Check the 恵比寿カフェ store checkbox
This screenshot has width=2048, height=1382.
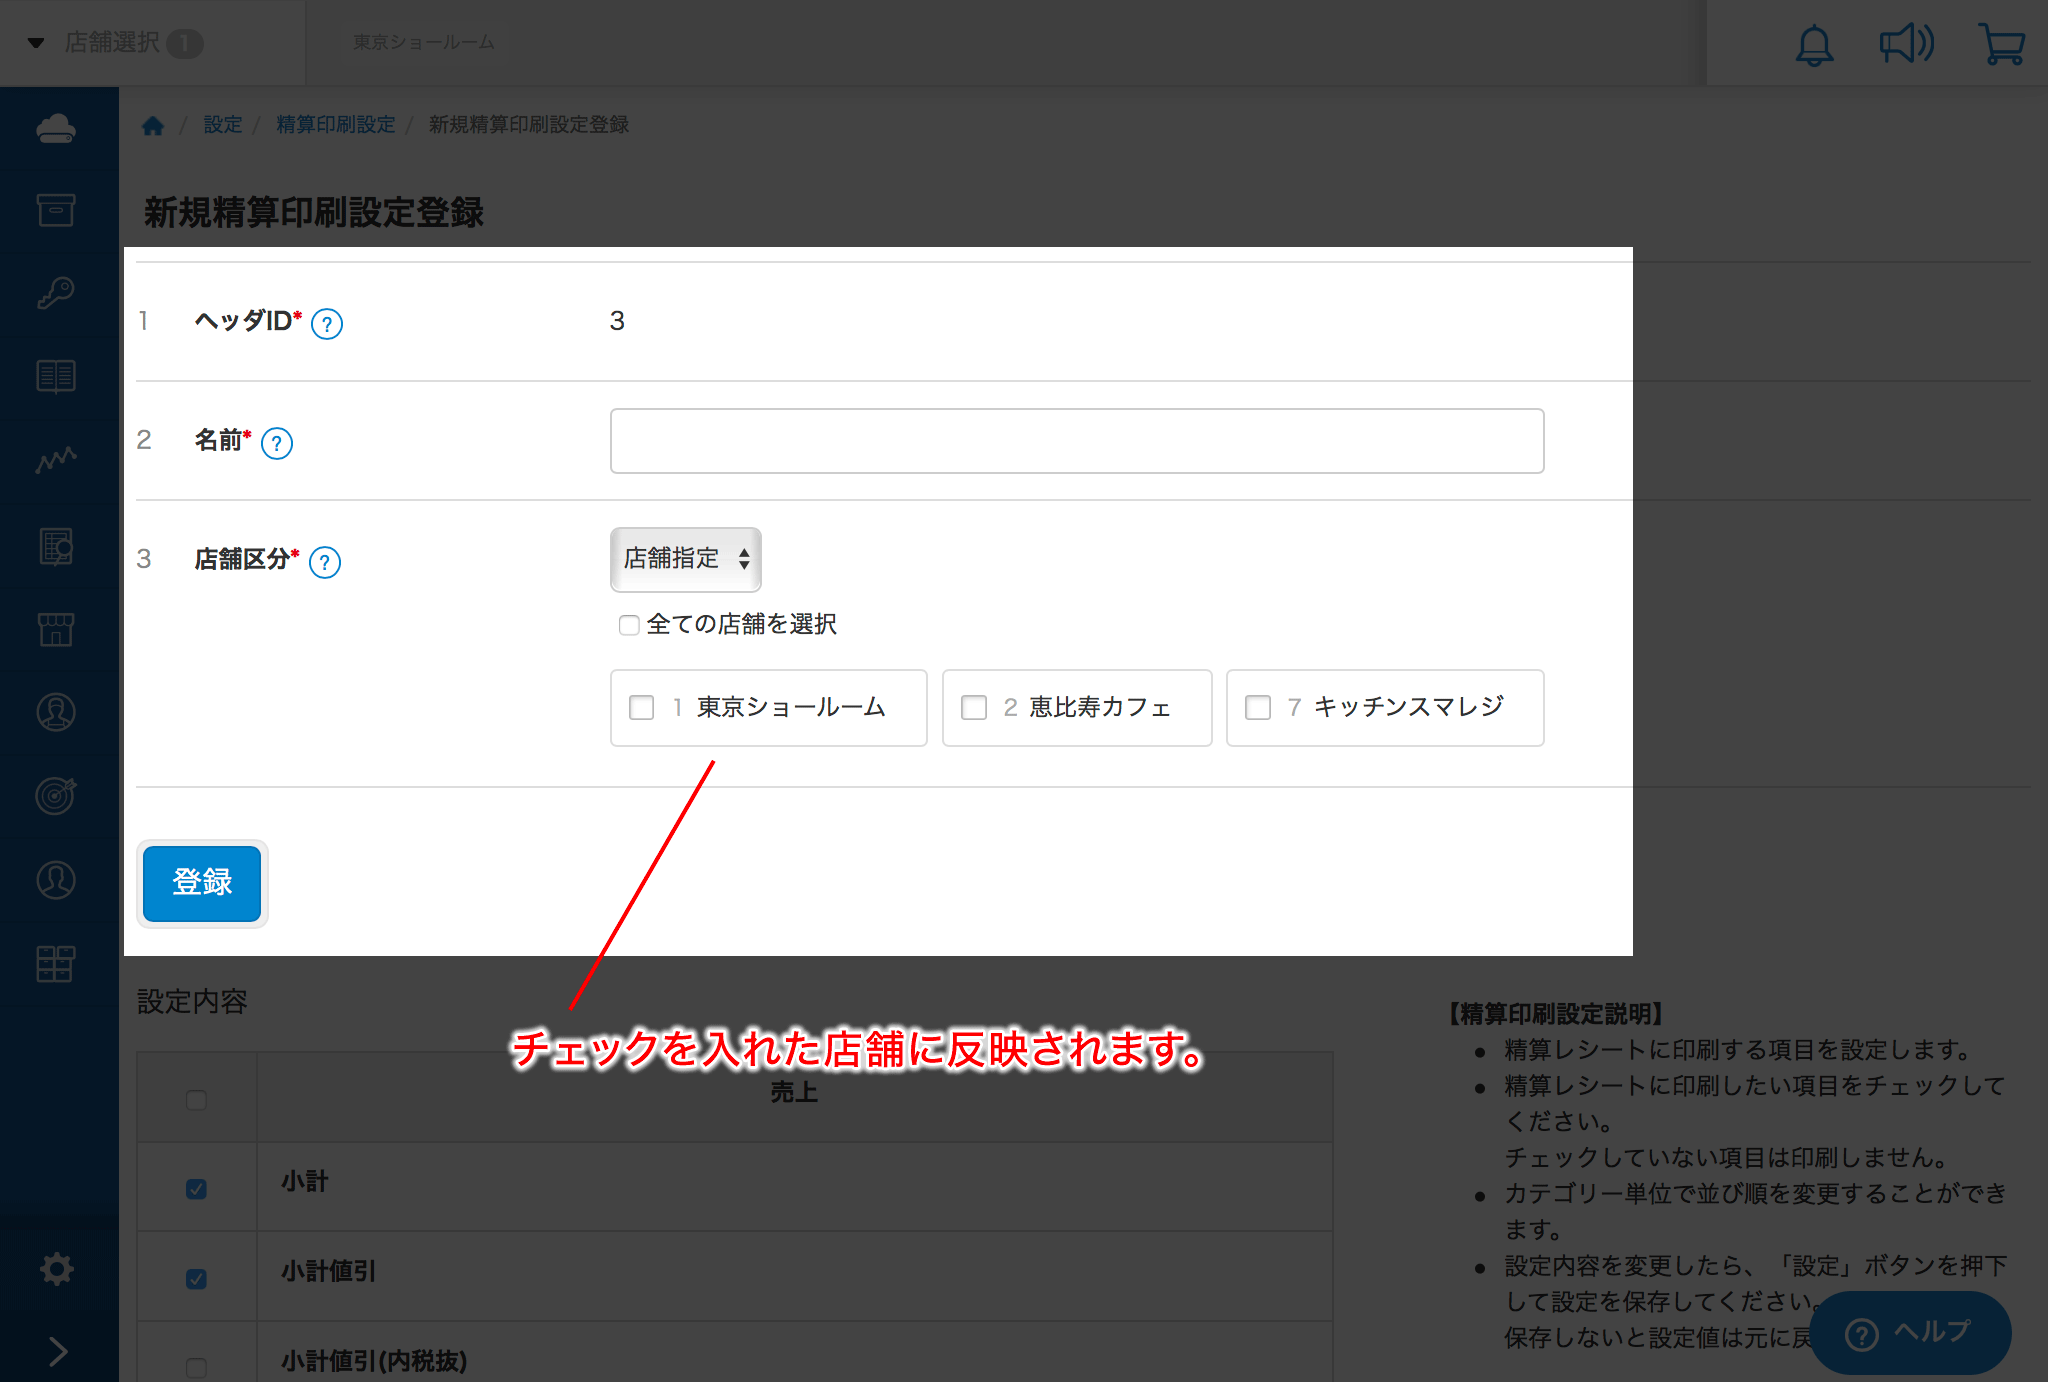coord(974,708)
